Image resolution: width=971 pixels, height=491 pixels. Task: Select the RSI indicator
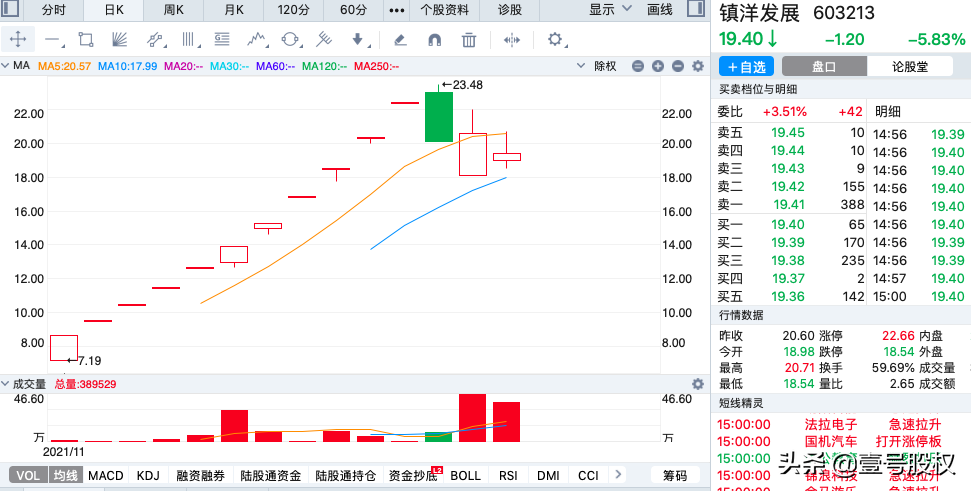pyautogui.click(x=508, y=476)
